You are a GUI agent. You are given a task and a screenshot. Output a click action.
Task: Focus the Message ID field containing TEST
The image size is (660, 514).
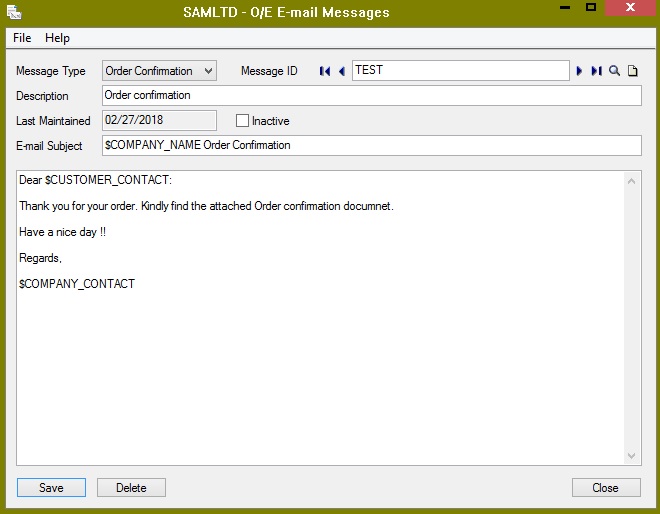461,70
